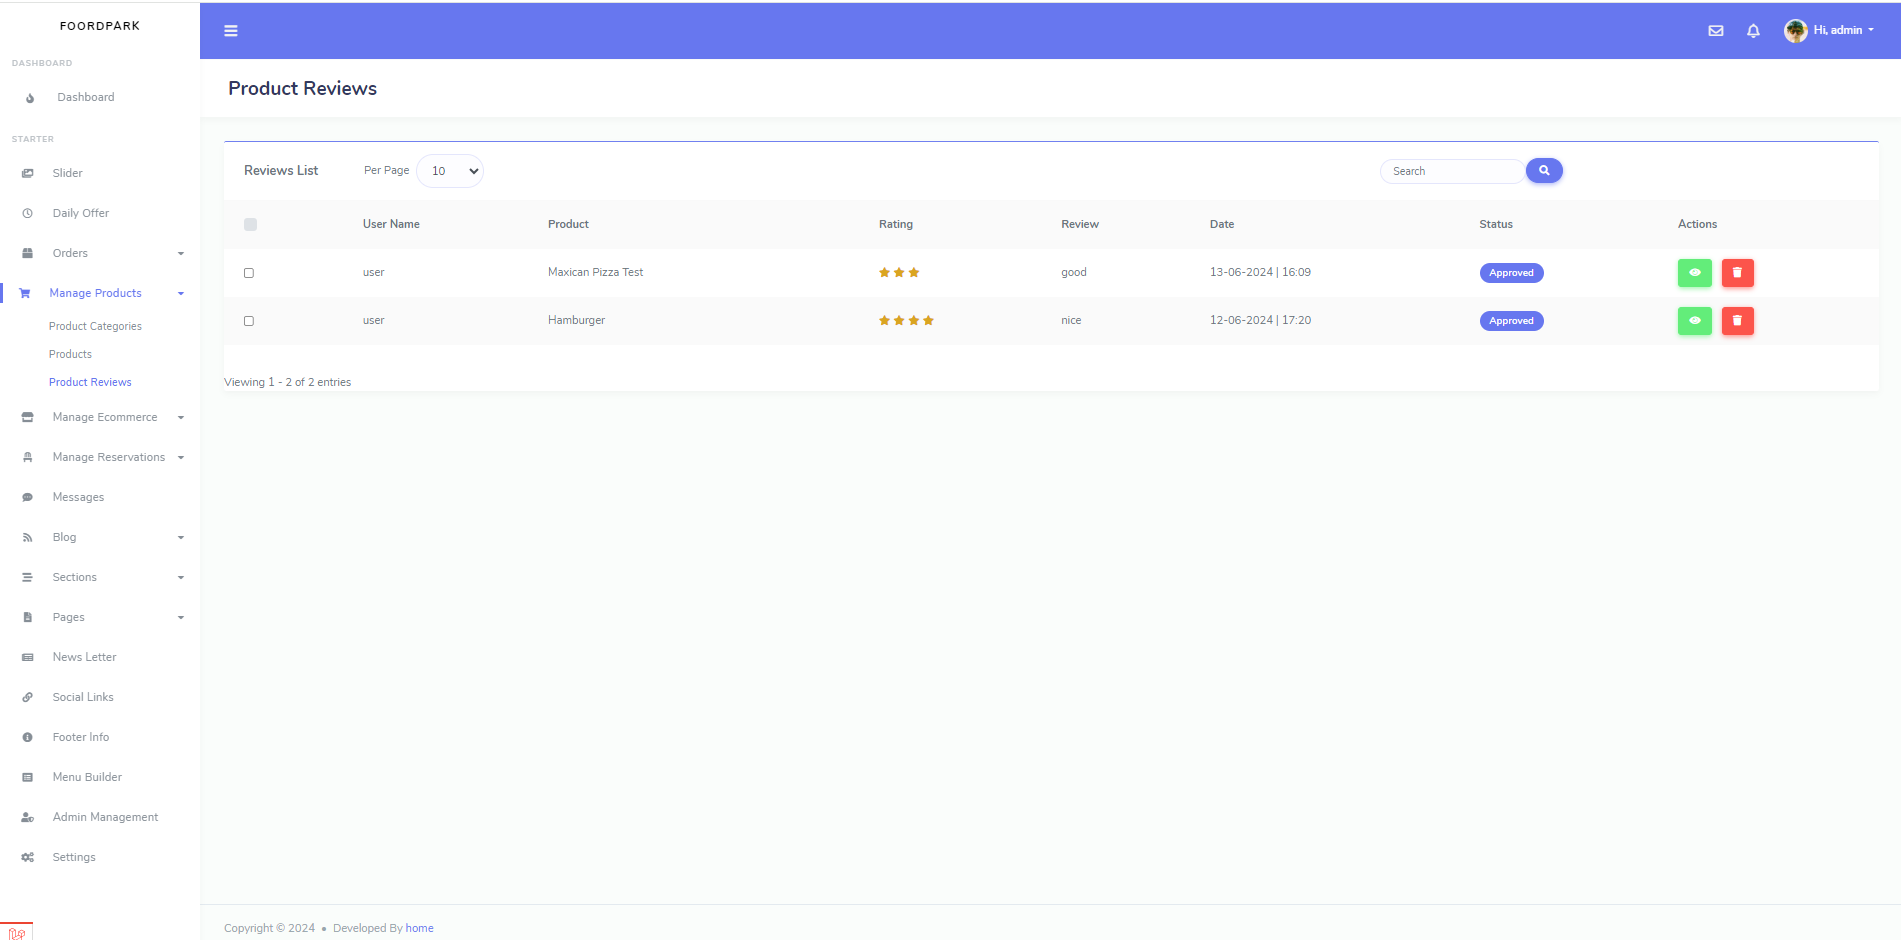Focus the Search input field
Screen dimensions: 1901x940
click(1452, 171)
